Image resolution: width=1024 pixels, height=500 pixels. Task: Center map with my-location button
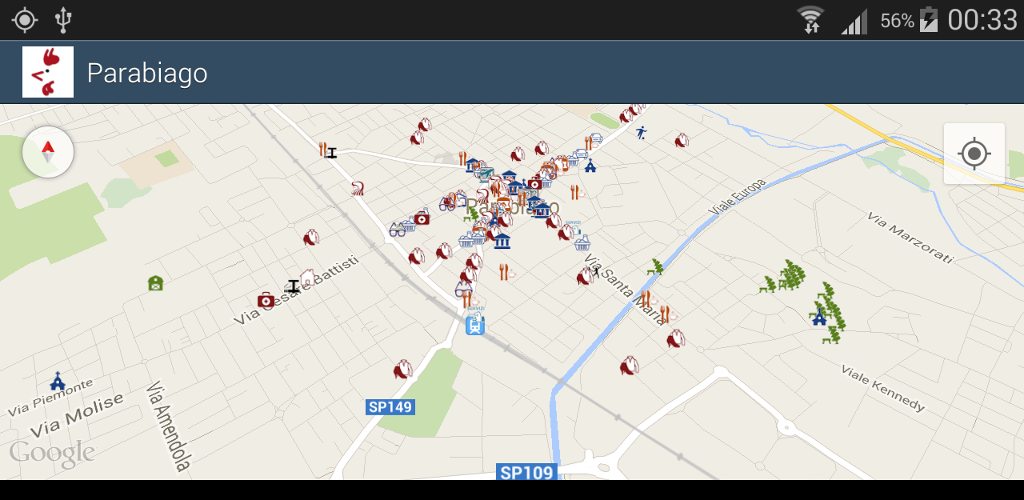coord(974,153)
